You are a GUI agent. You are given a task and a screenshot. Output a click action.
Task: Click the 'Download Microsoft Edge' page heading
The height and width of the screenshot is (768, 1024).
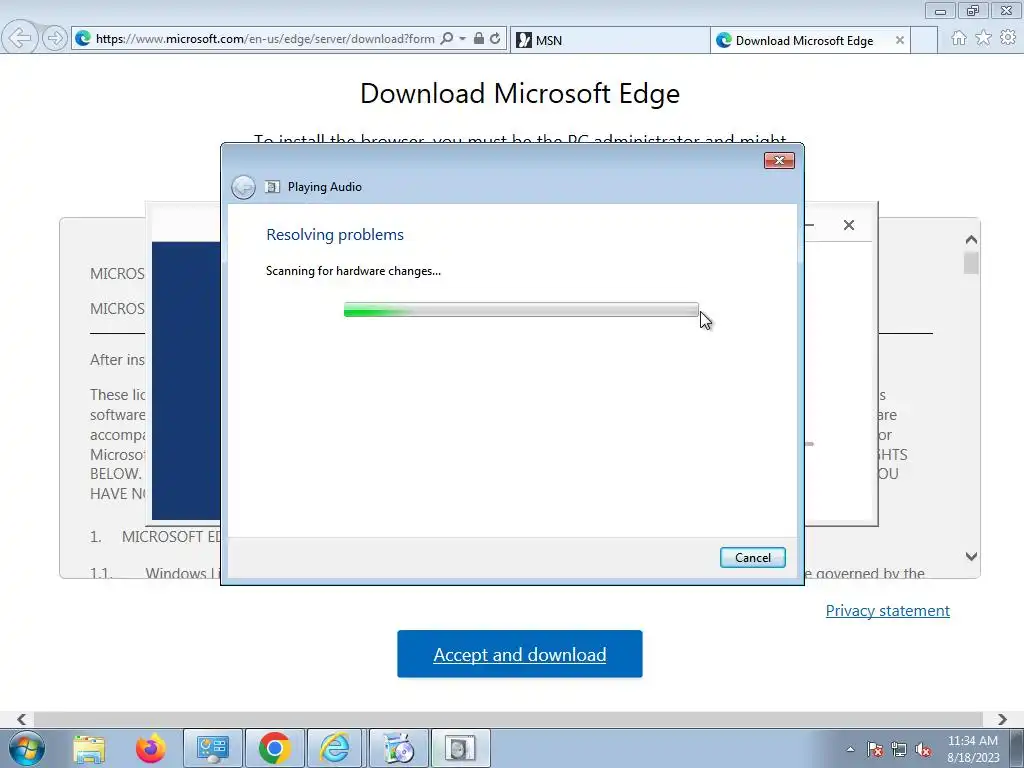520,93
